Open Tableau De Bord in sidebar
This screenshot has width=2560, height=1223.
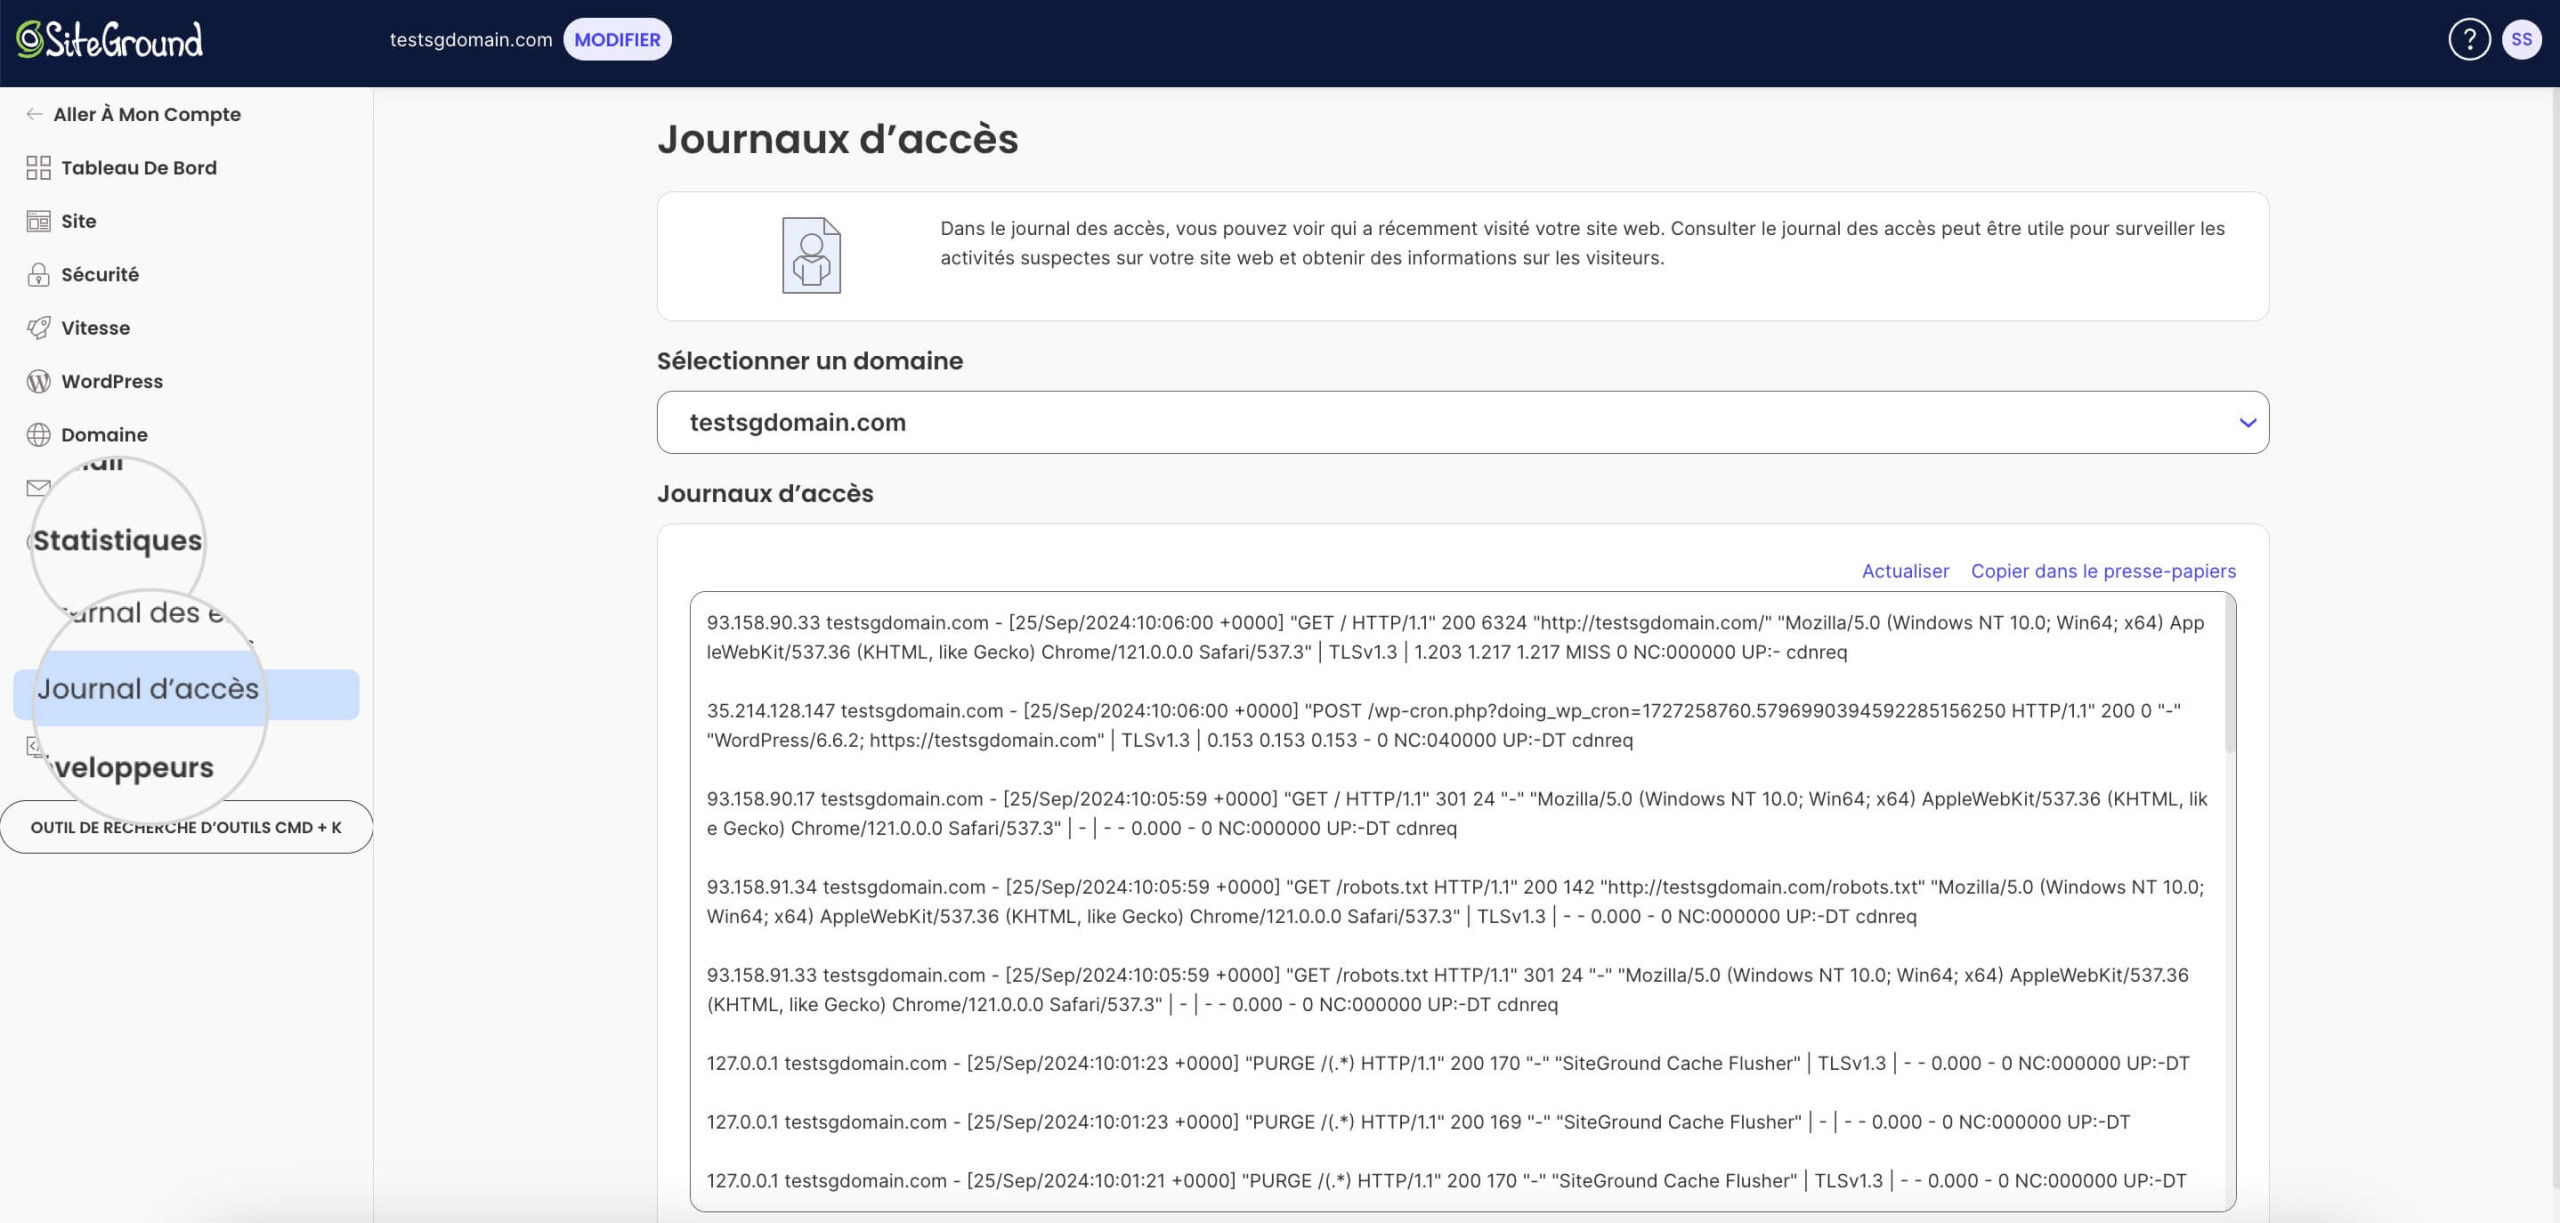[x=139, y=168]
